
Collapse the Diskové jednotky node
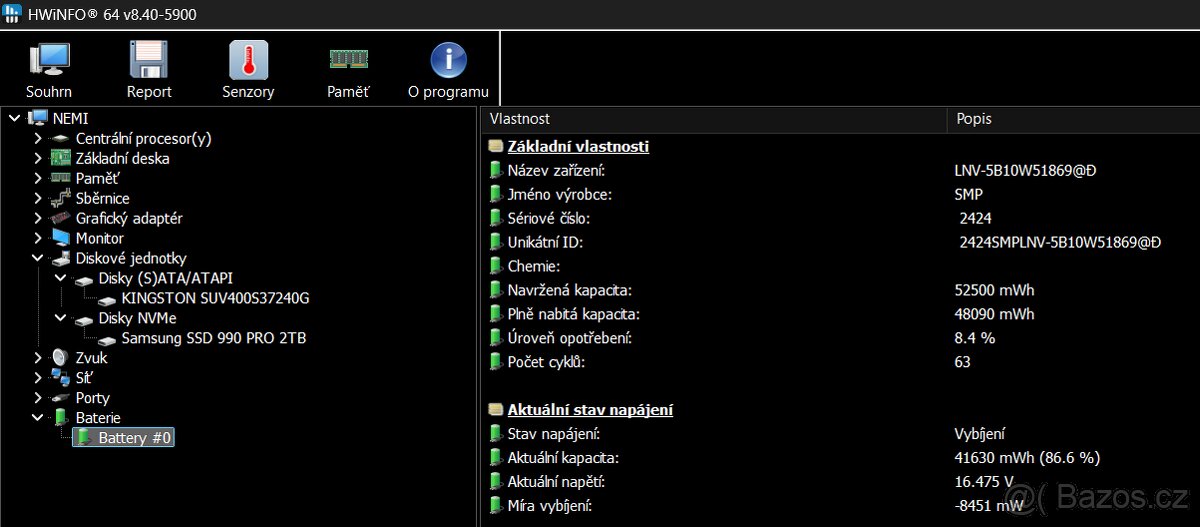pos(38,258)
